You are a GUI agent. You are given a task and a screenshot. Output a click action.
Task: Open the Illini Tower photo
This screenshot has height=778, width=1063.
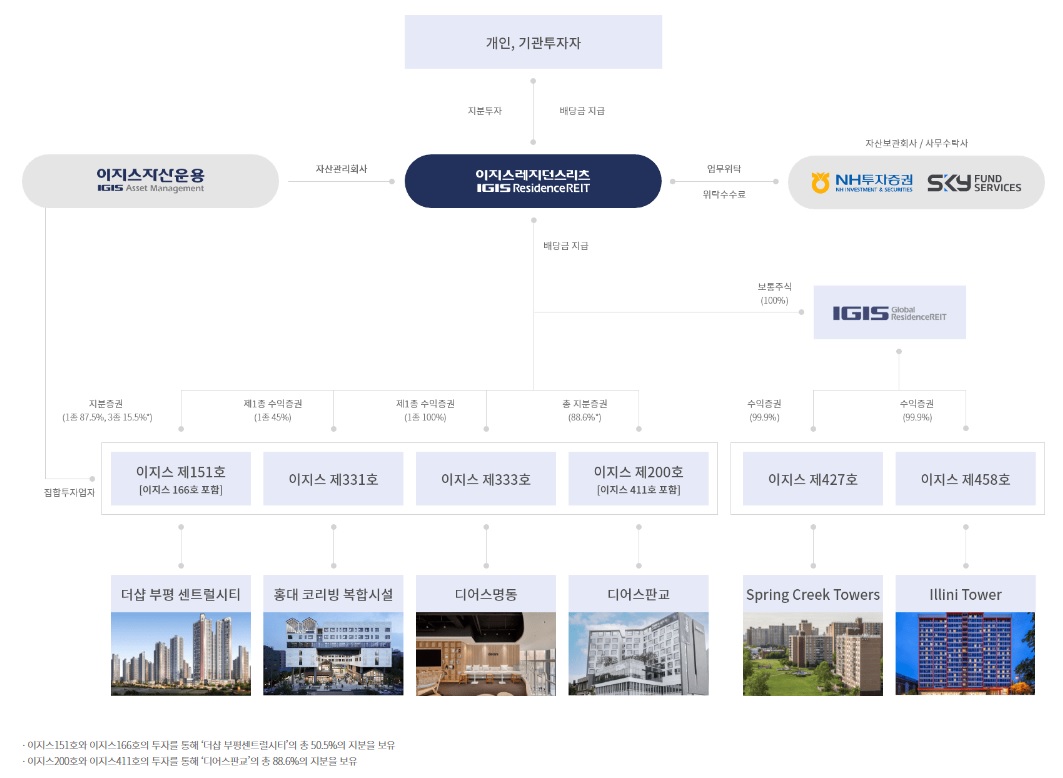[965, 654]
